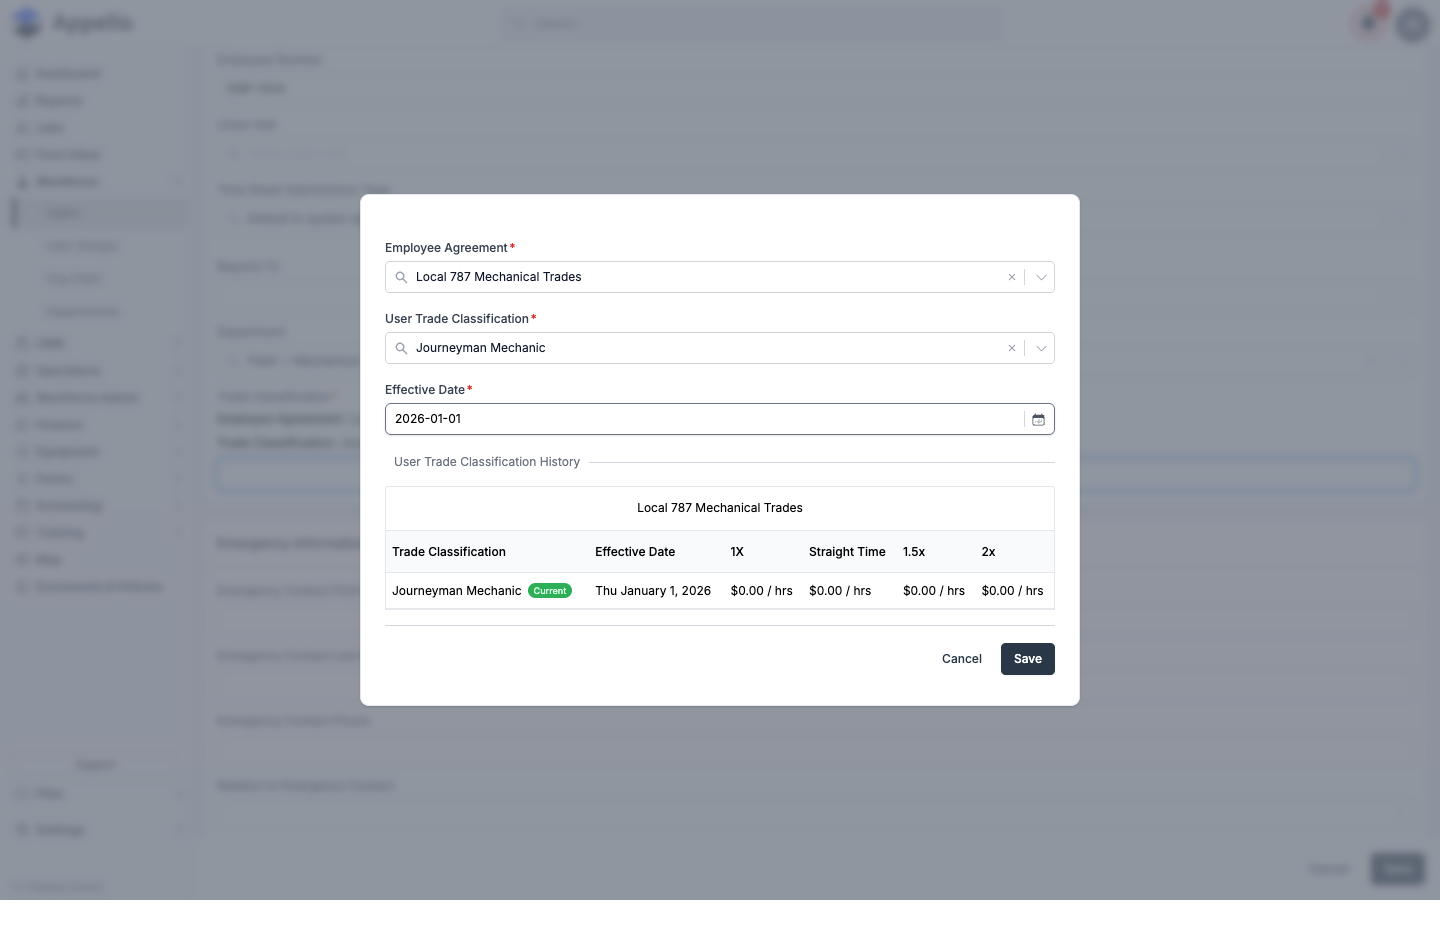Click the User Trade Classification History heading
The height and width of the screenshot is (936, 1440).
(487, 462)
